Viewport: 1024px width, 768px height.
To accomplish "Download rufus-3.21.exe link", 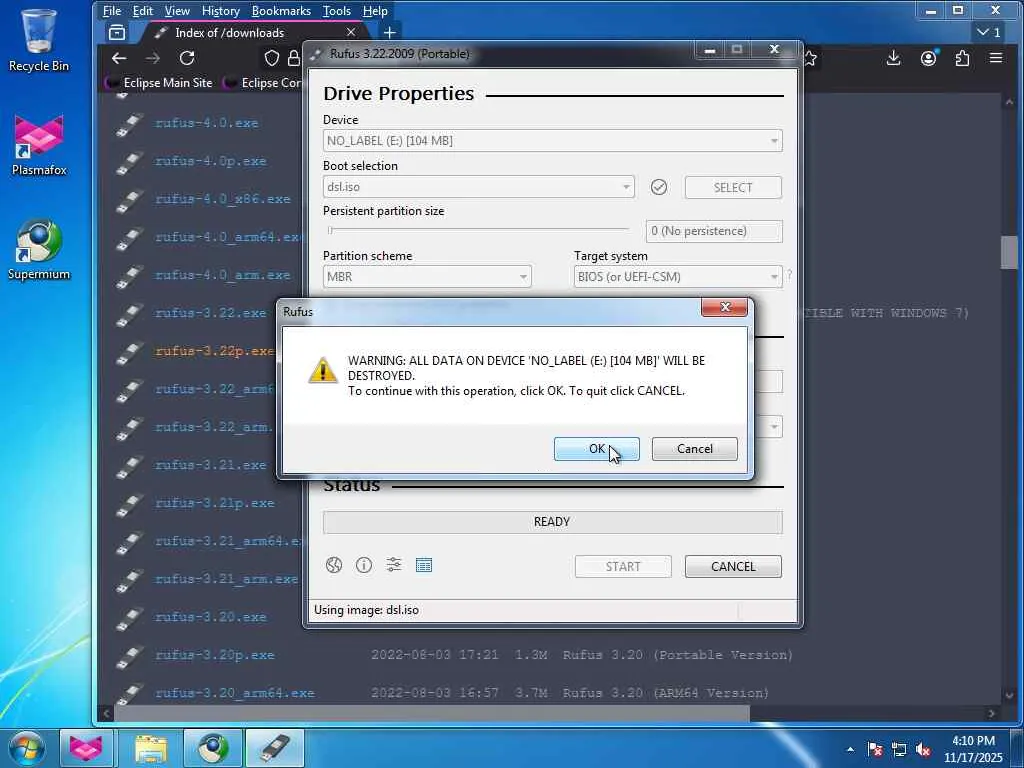I will tap(210, 465).
